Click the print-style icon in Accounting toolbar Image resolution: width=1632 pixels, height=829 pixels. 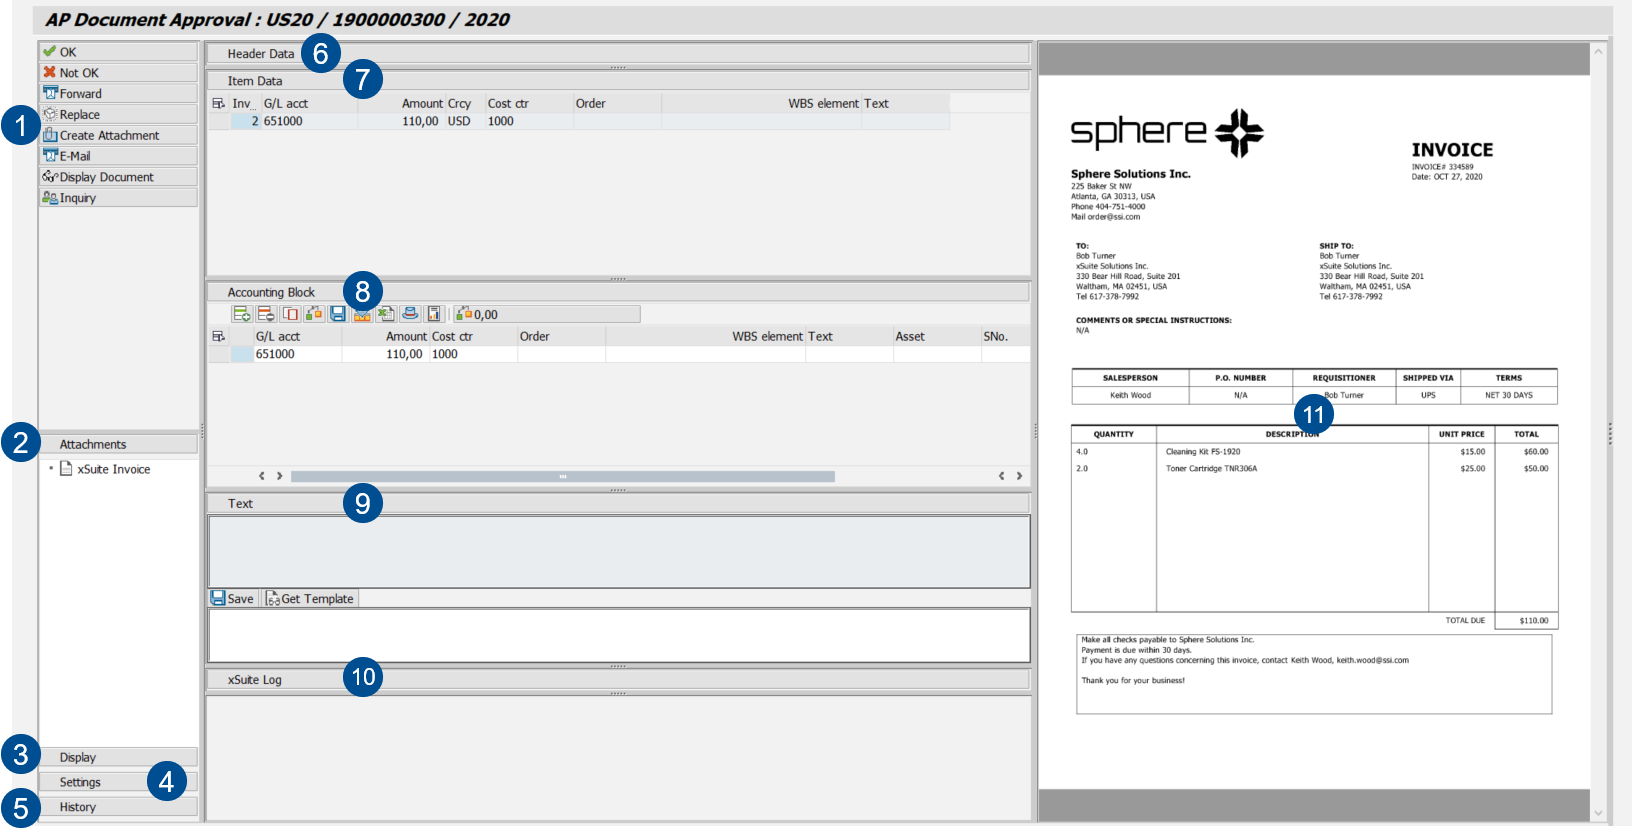pyautogui.click(x=410, y=314)
